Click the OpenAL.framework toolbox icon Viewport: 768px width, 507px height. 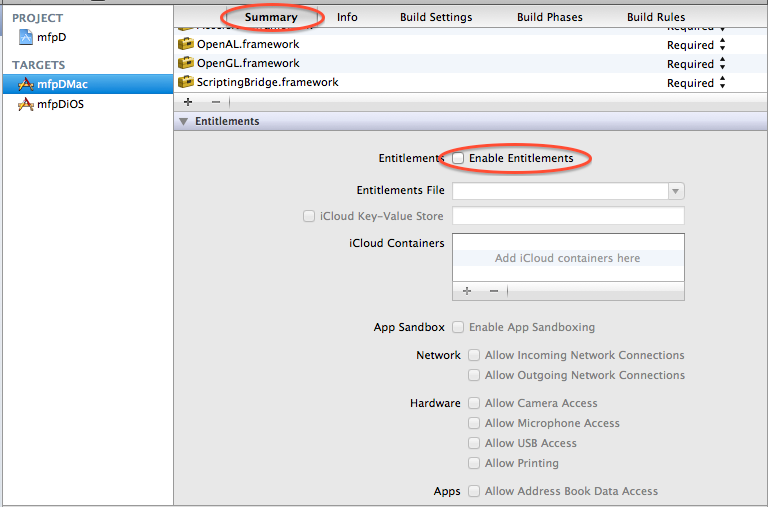pos(185,45)
